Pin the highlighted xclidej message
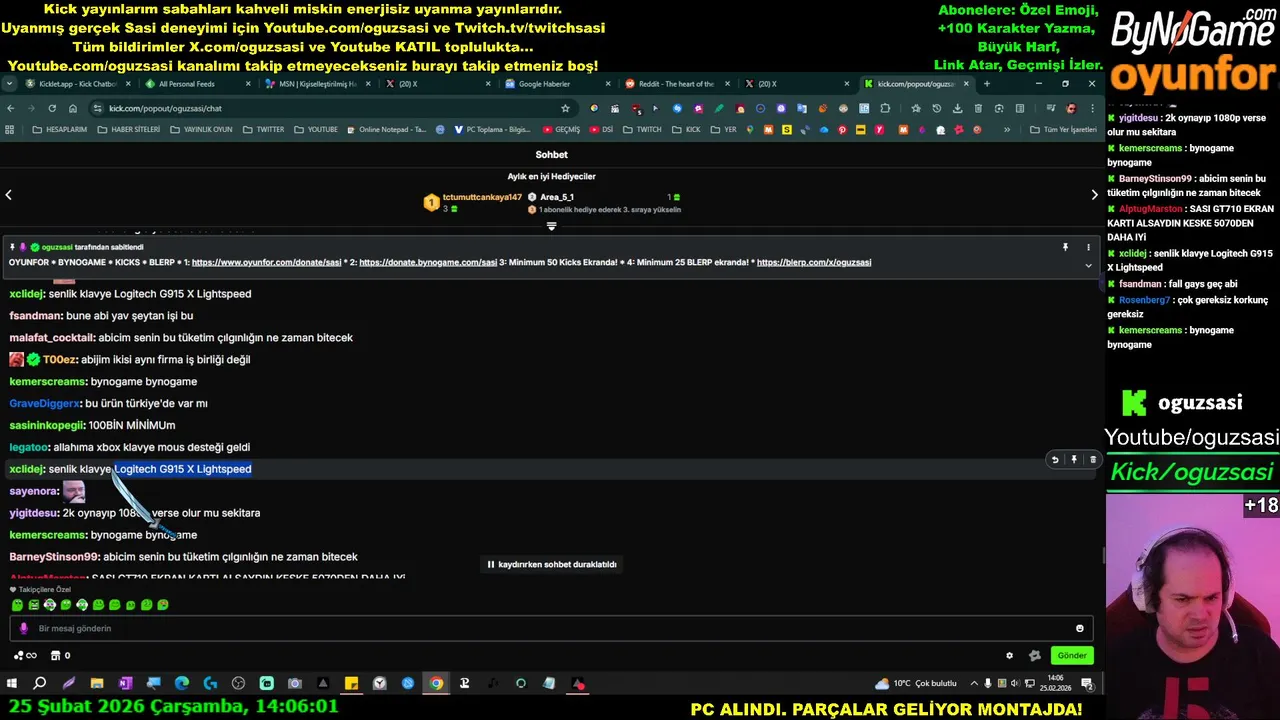This screenshot has height=720, width=1280. click(x=1074, y=459)
